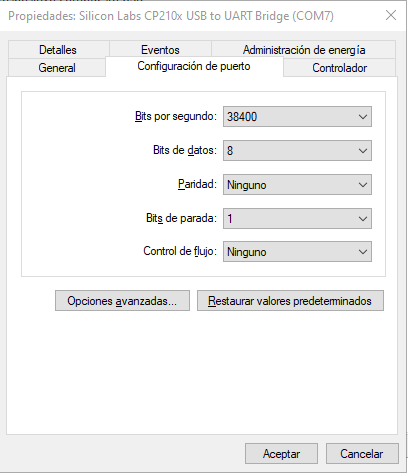Confirm with the Aceptar button

point(281,453)
